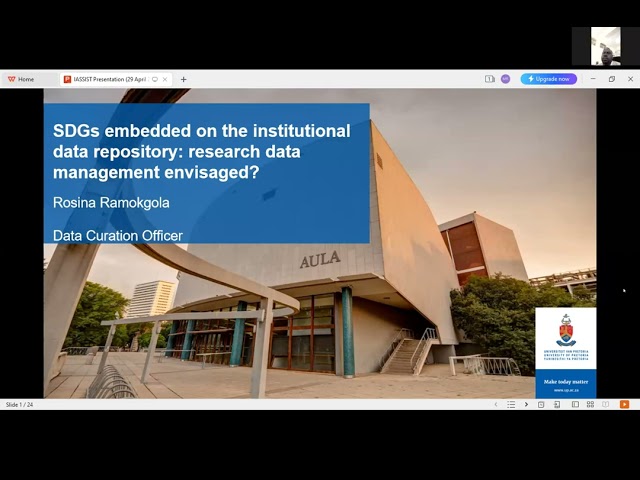
Task: Restore down the WPS window
Action: (x=611, y=79)
